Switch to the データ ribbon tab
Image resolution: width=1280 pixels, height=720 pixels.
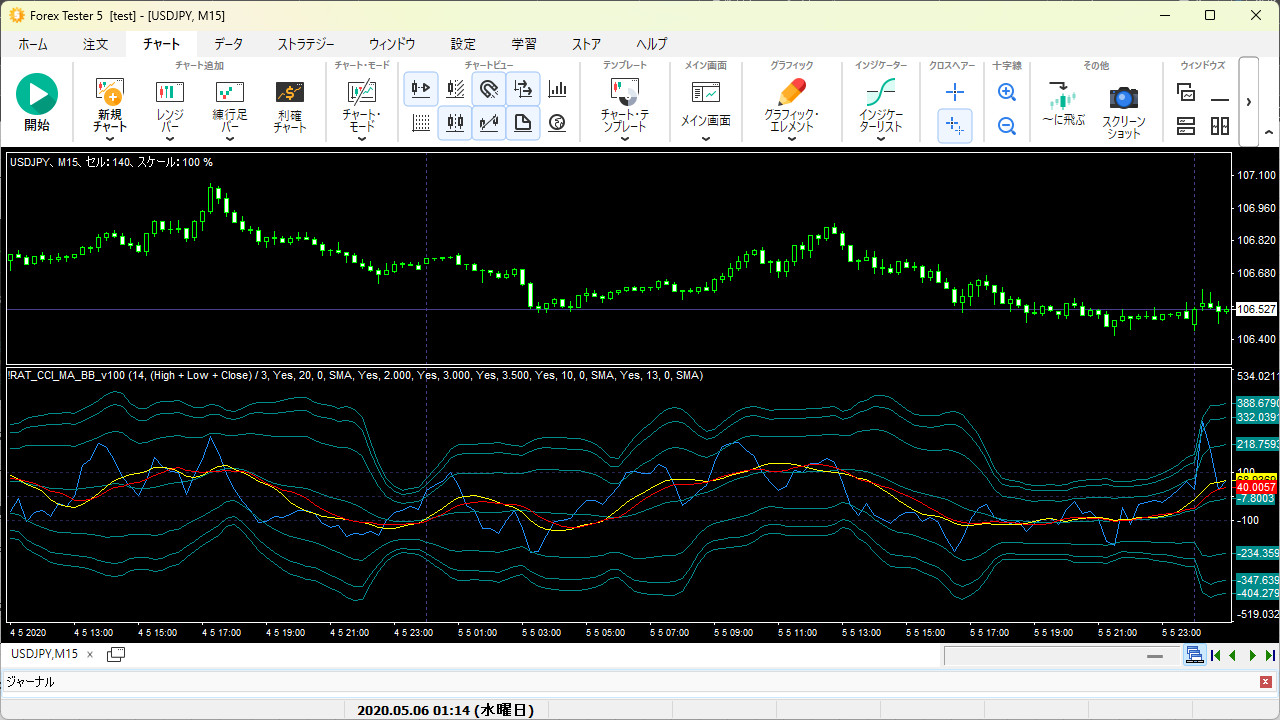point(228,44)
